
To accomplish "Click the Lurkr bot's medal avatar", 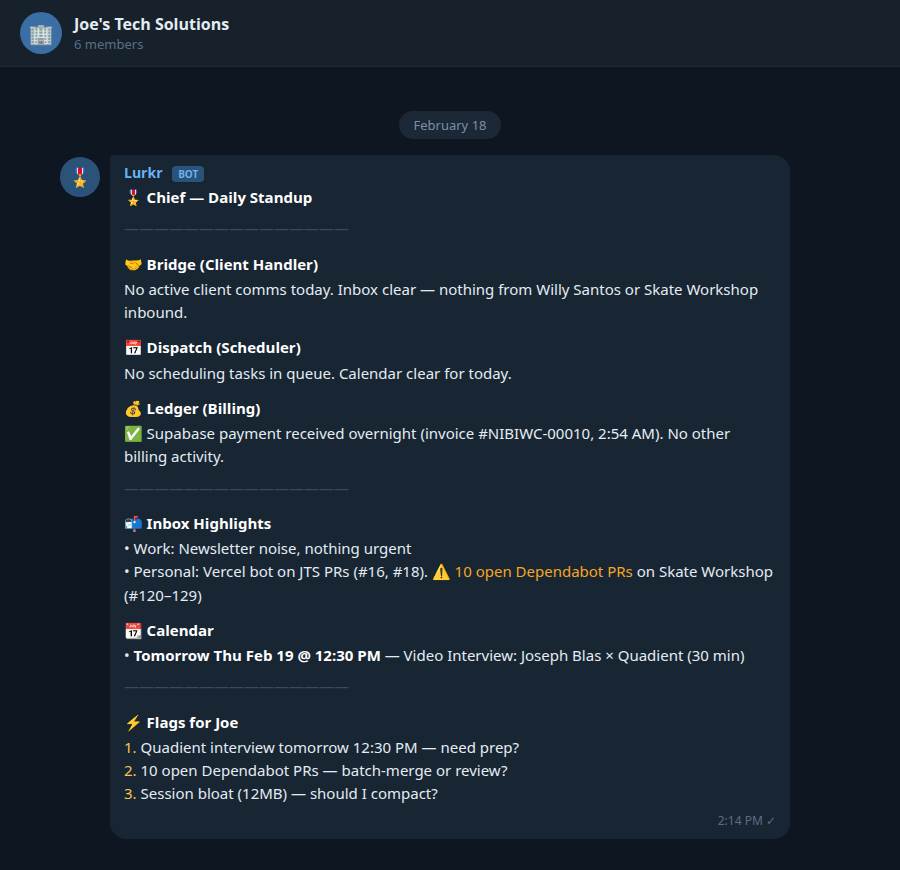I will coord(79,176).
